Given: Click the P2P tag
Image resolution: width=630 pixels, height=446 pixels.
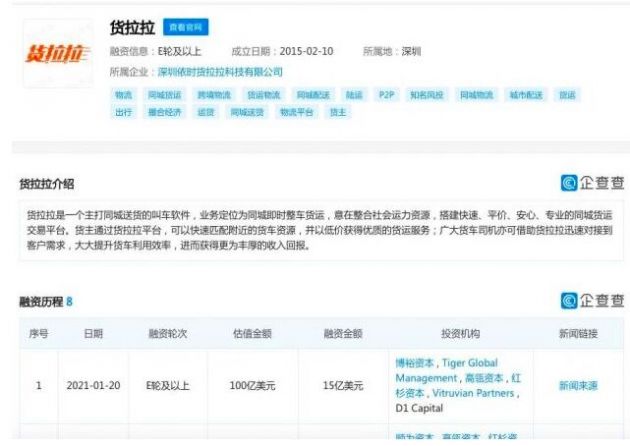Looking at the screenshot, I should [x=386, y=95].
